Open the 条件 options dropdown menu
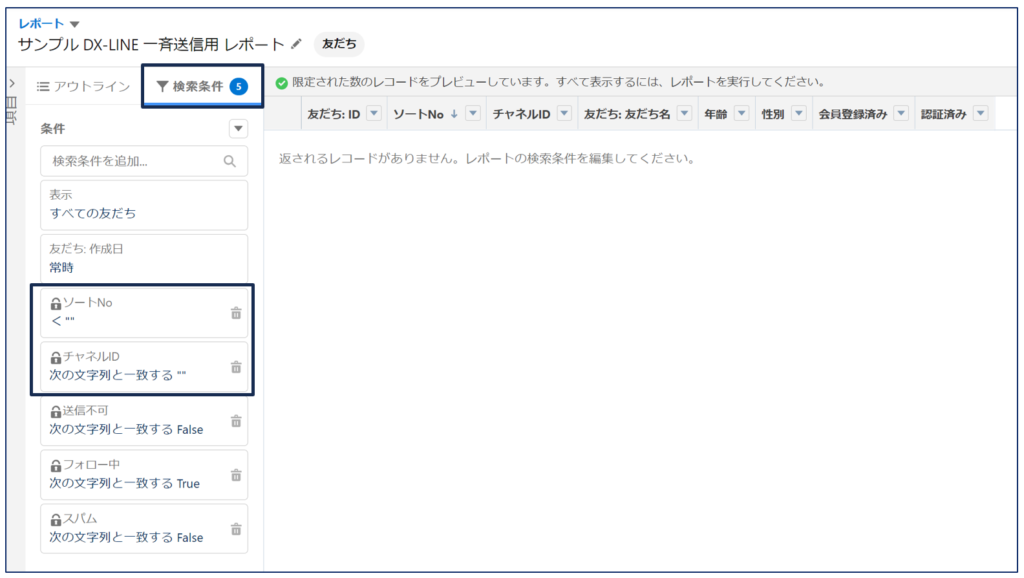The height and width of the screenshot is (578, 1024). (238, 129)
